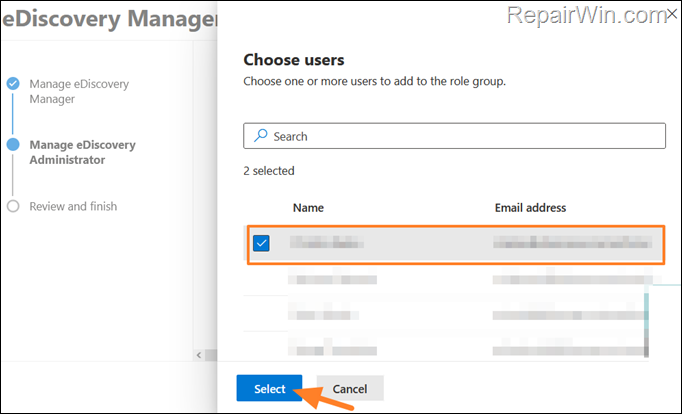The height and width of the screenshot is (414, 682).
Task: Click the current step filled circle icon
Action: pyautogui.click(x=13, y=144)
